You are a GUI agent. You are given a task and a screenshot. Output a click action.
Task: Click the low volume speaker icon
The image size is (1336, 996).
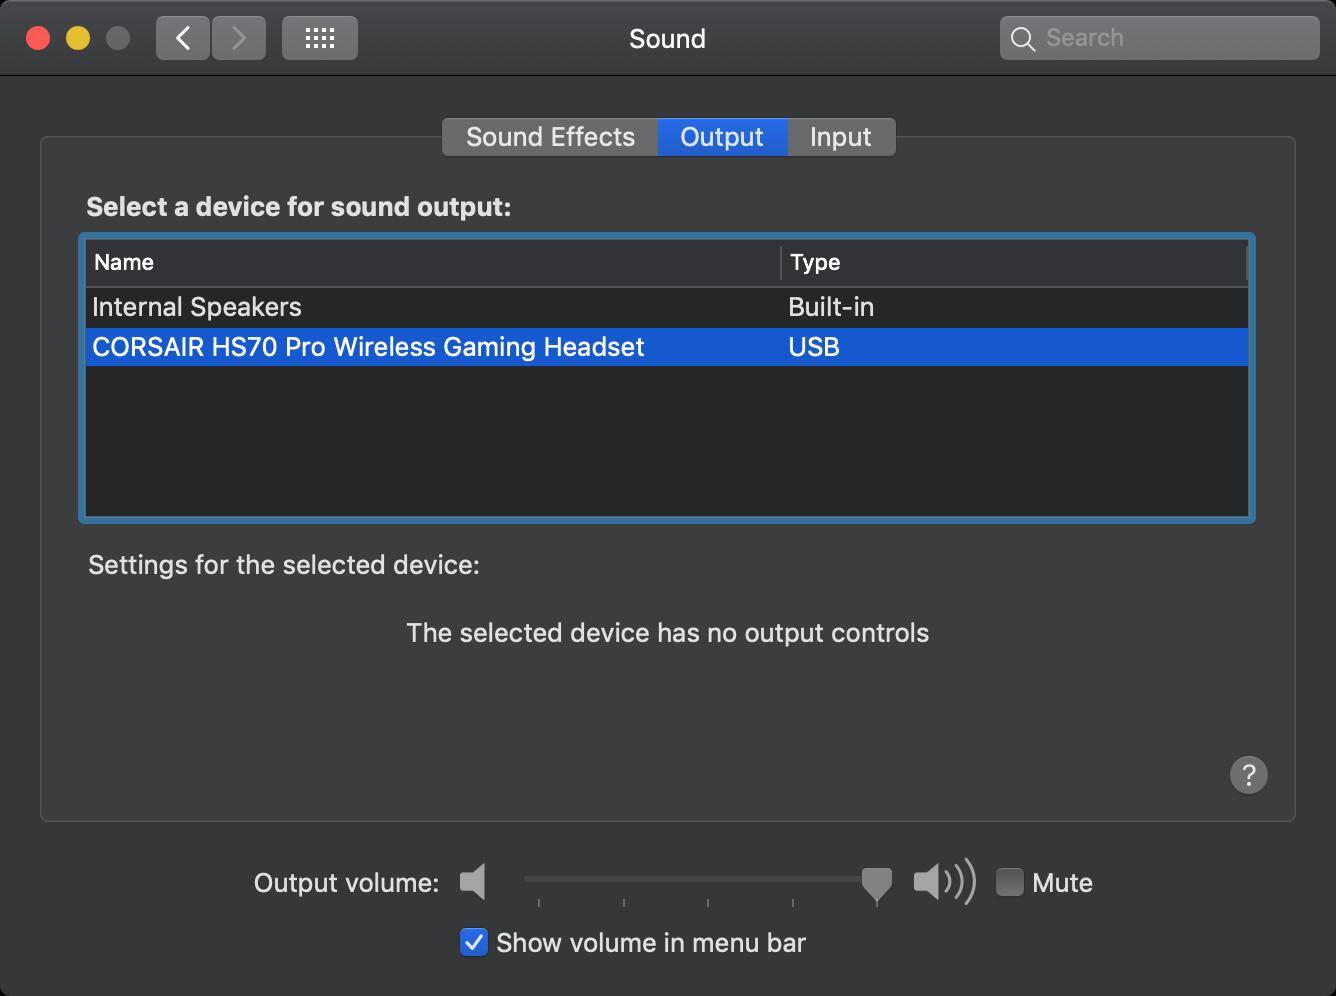(x=473, y=882)
